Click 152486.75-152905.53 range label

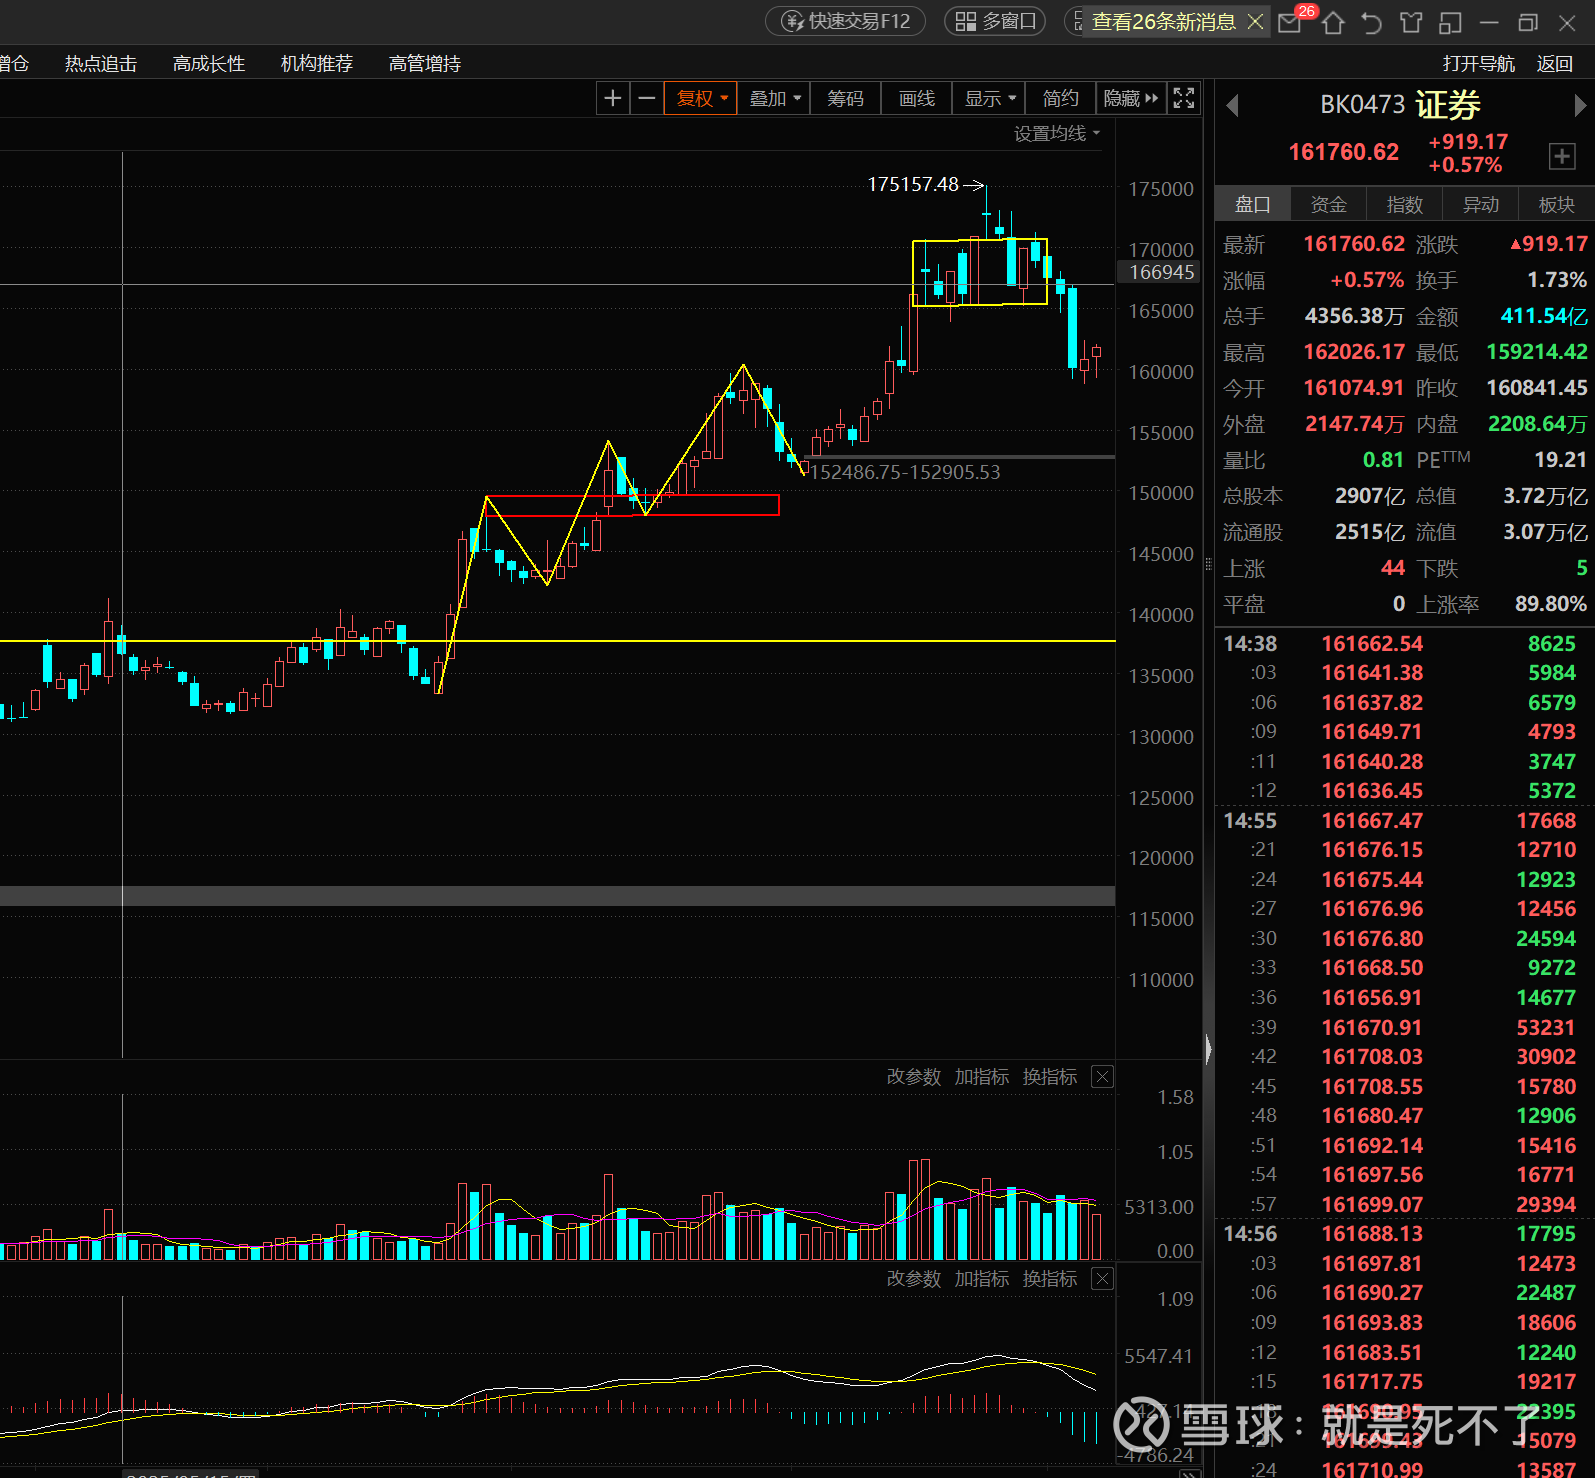pos(904,472)
